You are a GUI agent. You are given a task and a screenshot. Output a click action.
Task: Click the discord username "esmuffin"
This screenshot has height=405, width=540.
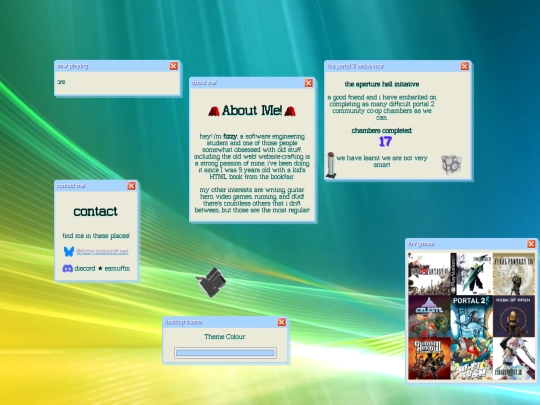click(117, 269)
